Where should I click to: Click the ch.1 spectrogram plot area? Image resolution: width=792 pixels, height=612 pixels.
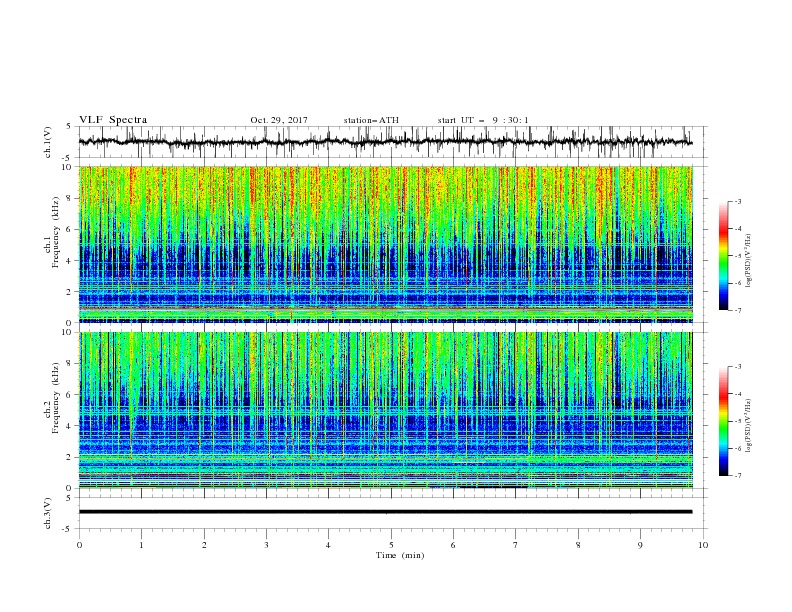click(386, 244)
